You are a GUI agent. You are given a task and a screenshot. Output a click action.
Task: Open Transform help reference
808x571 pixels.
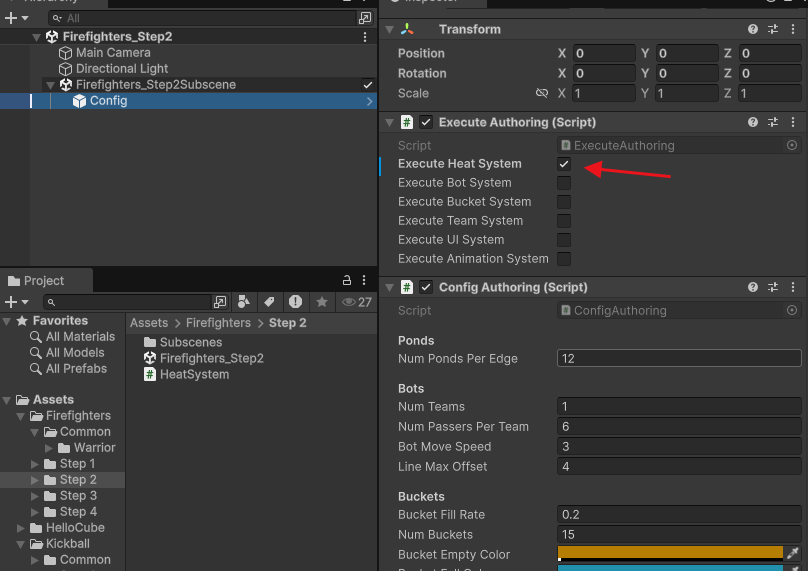coord(753,29)
